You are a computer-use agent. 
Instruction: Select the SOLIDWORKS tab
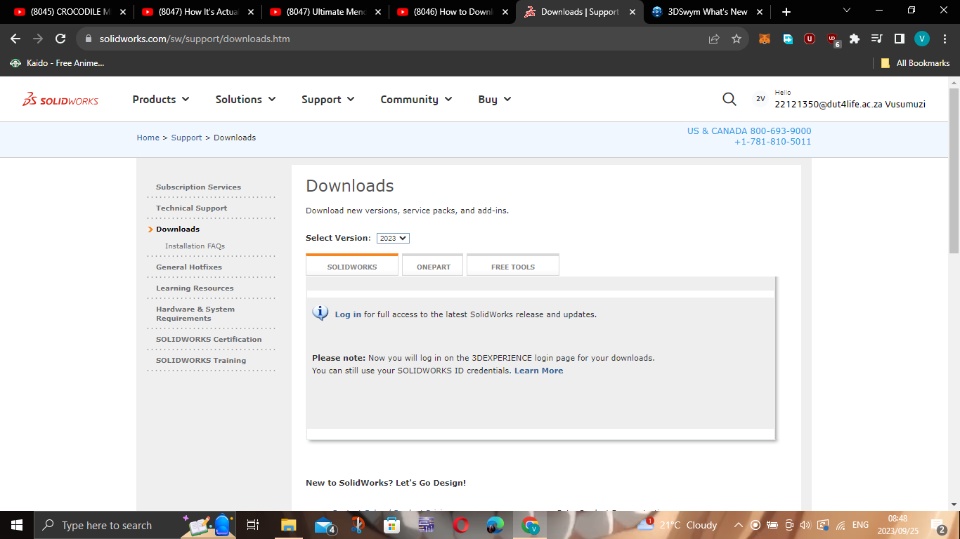tap(352, 266)
